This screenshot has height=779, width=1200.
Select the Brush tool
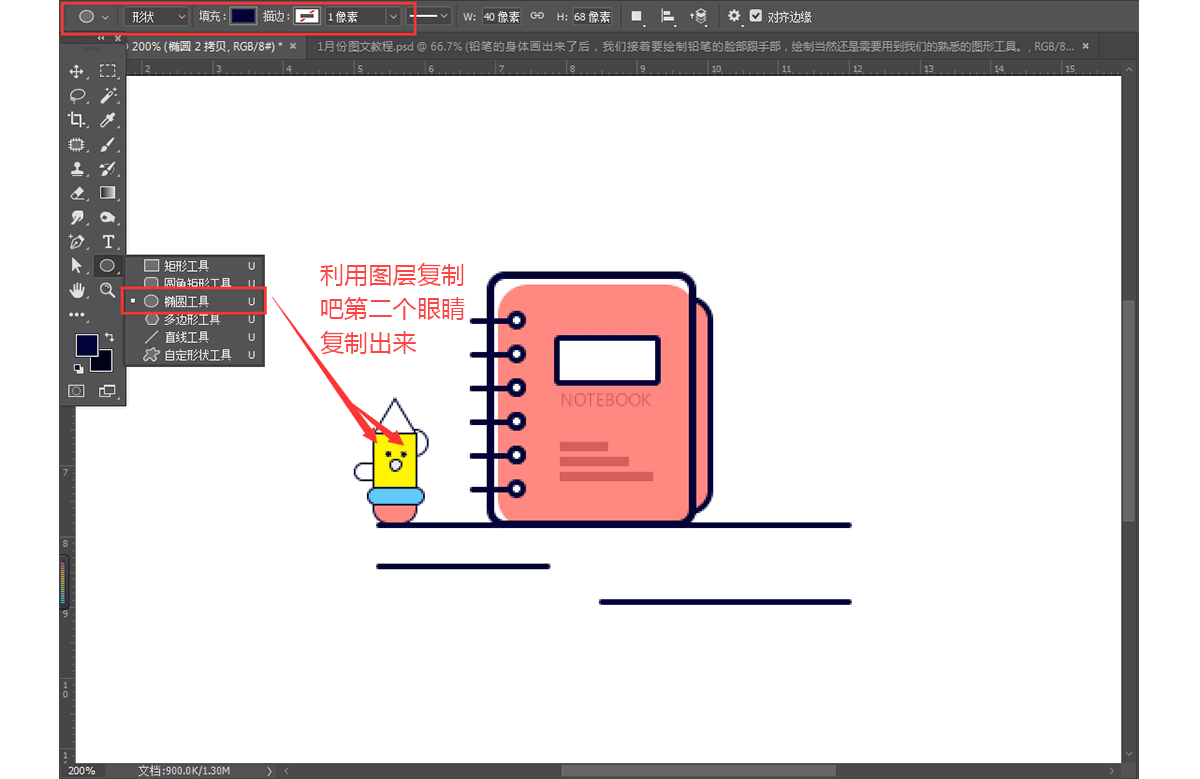[x=108, y=144]
